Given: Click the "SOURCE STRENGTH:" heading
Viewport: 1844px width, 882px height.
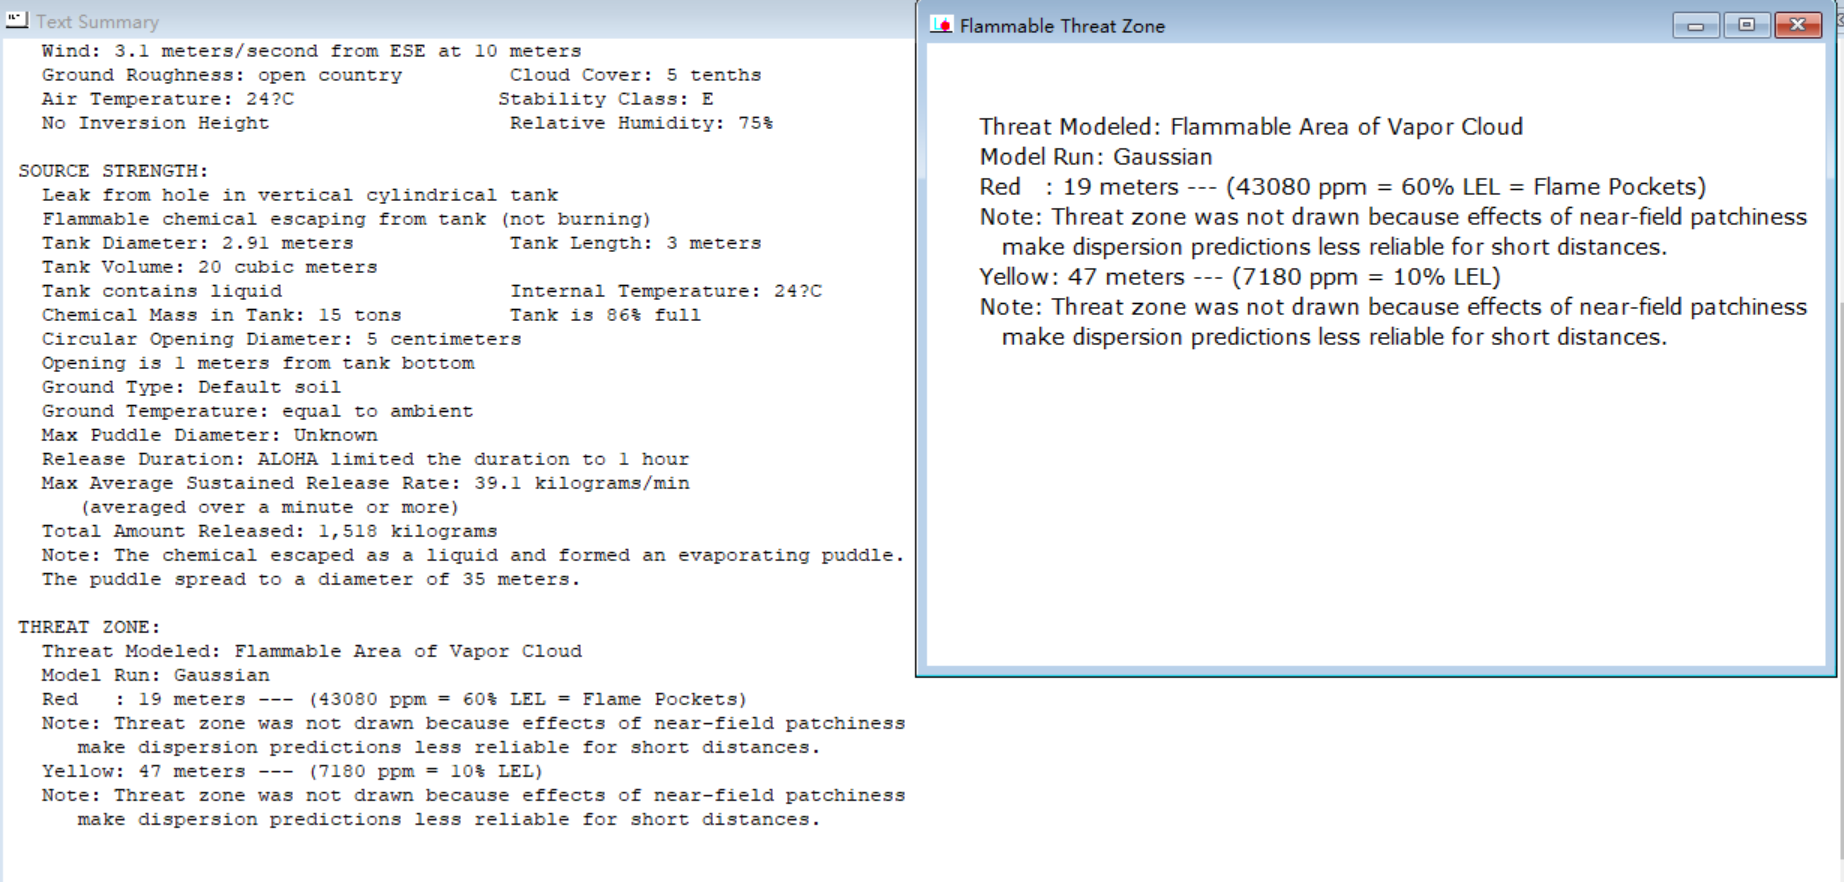Looking at the screenshot, I should coord(113,171).
